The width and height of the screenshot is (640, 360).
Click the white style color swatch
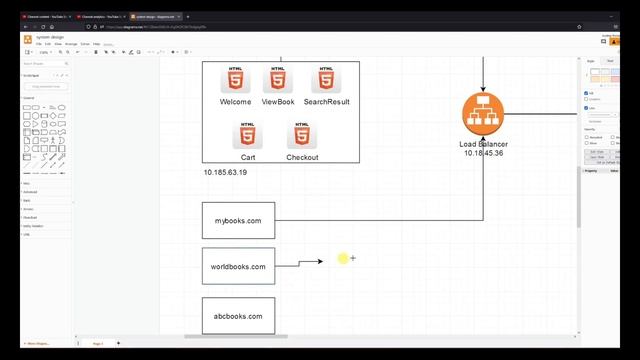tap(595, 72)
